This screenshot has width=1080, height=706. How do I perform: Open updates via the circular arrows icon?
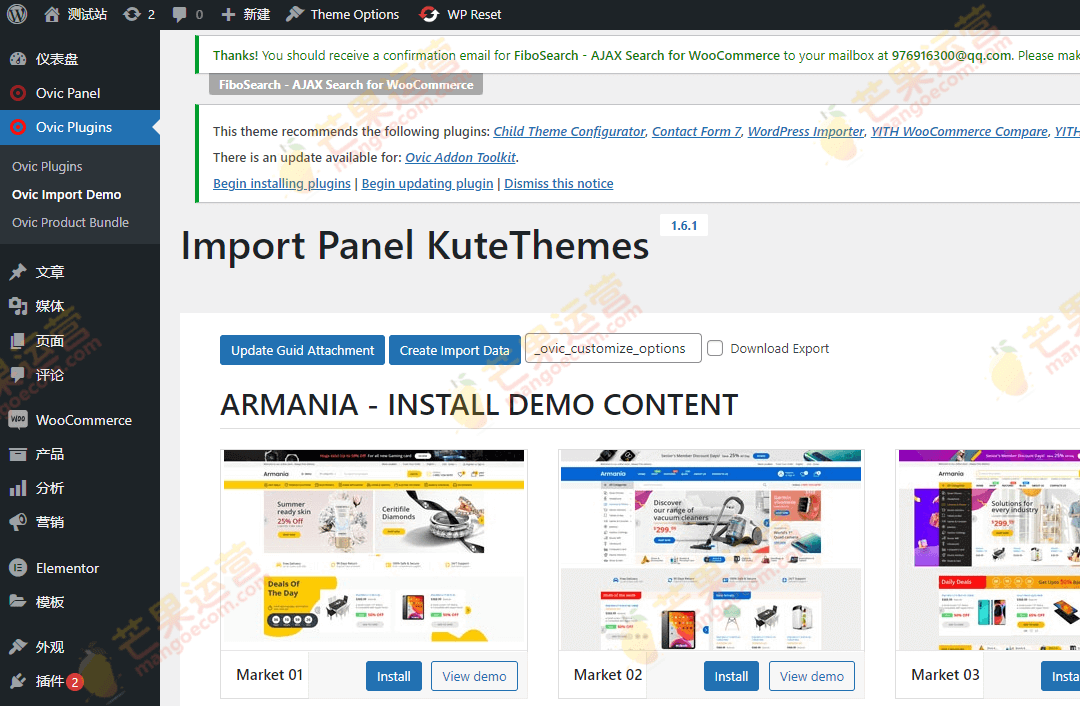pos(130,14)
